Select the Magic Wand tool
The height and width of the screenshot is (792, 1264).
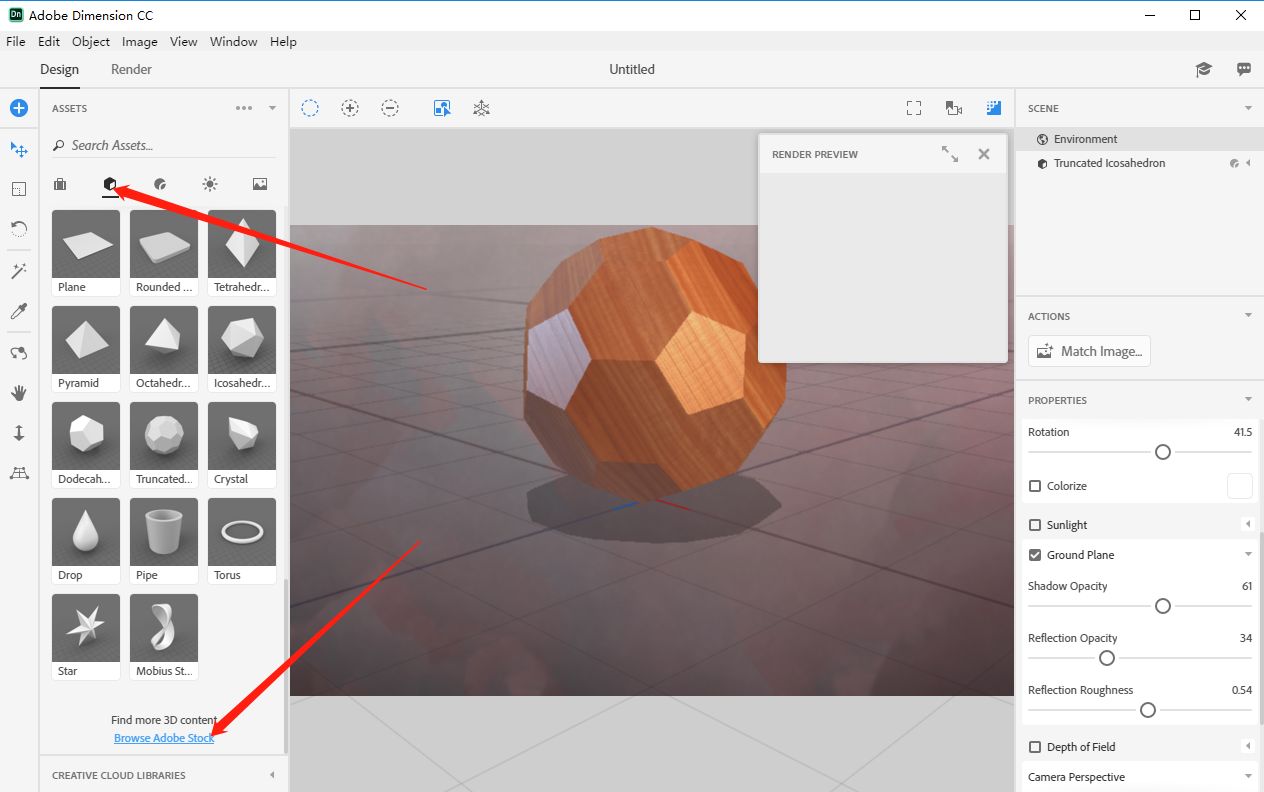click(19, 271)
